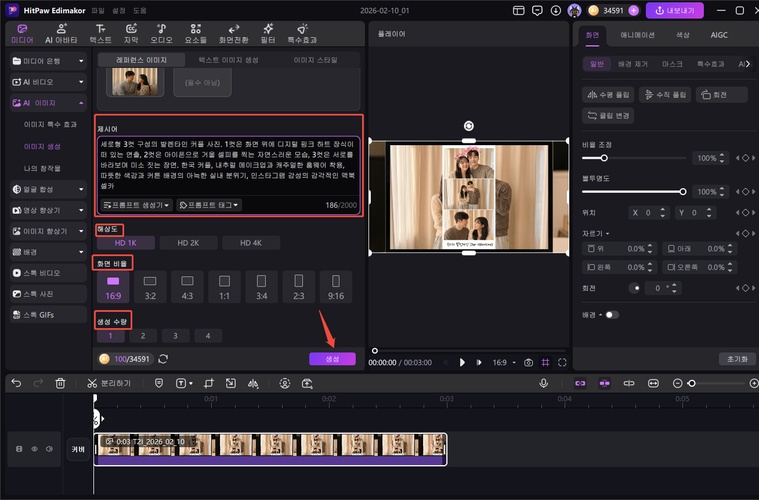Open the 애니메이션 tab

(638, 35)
